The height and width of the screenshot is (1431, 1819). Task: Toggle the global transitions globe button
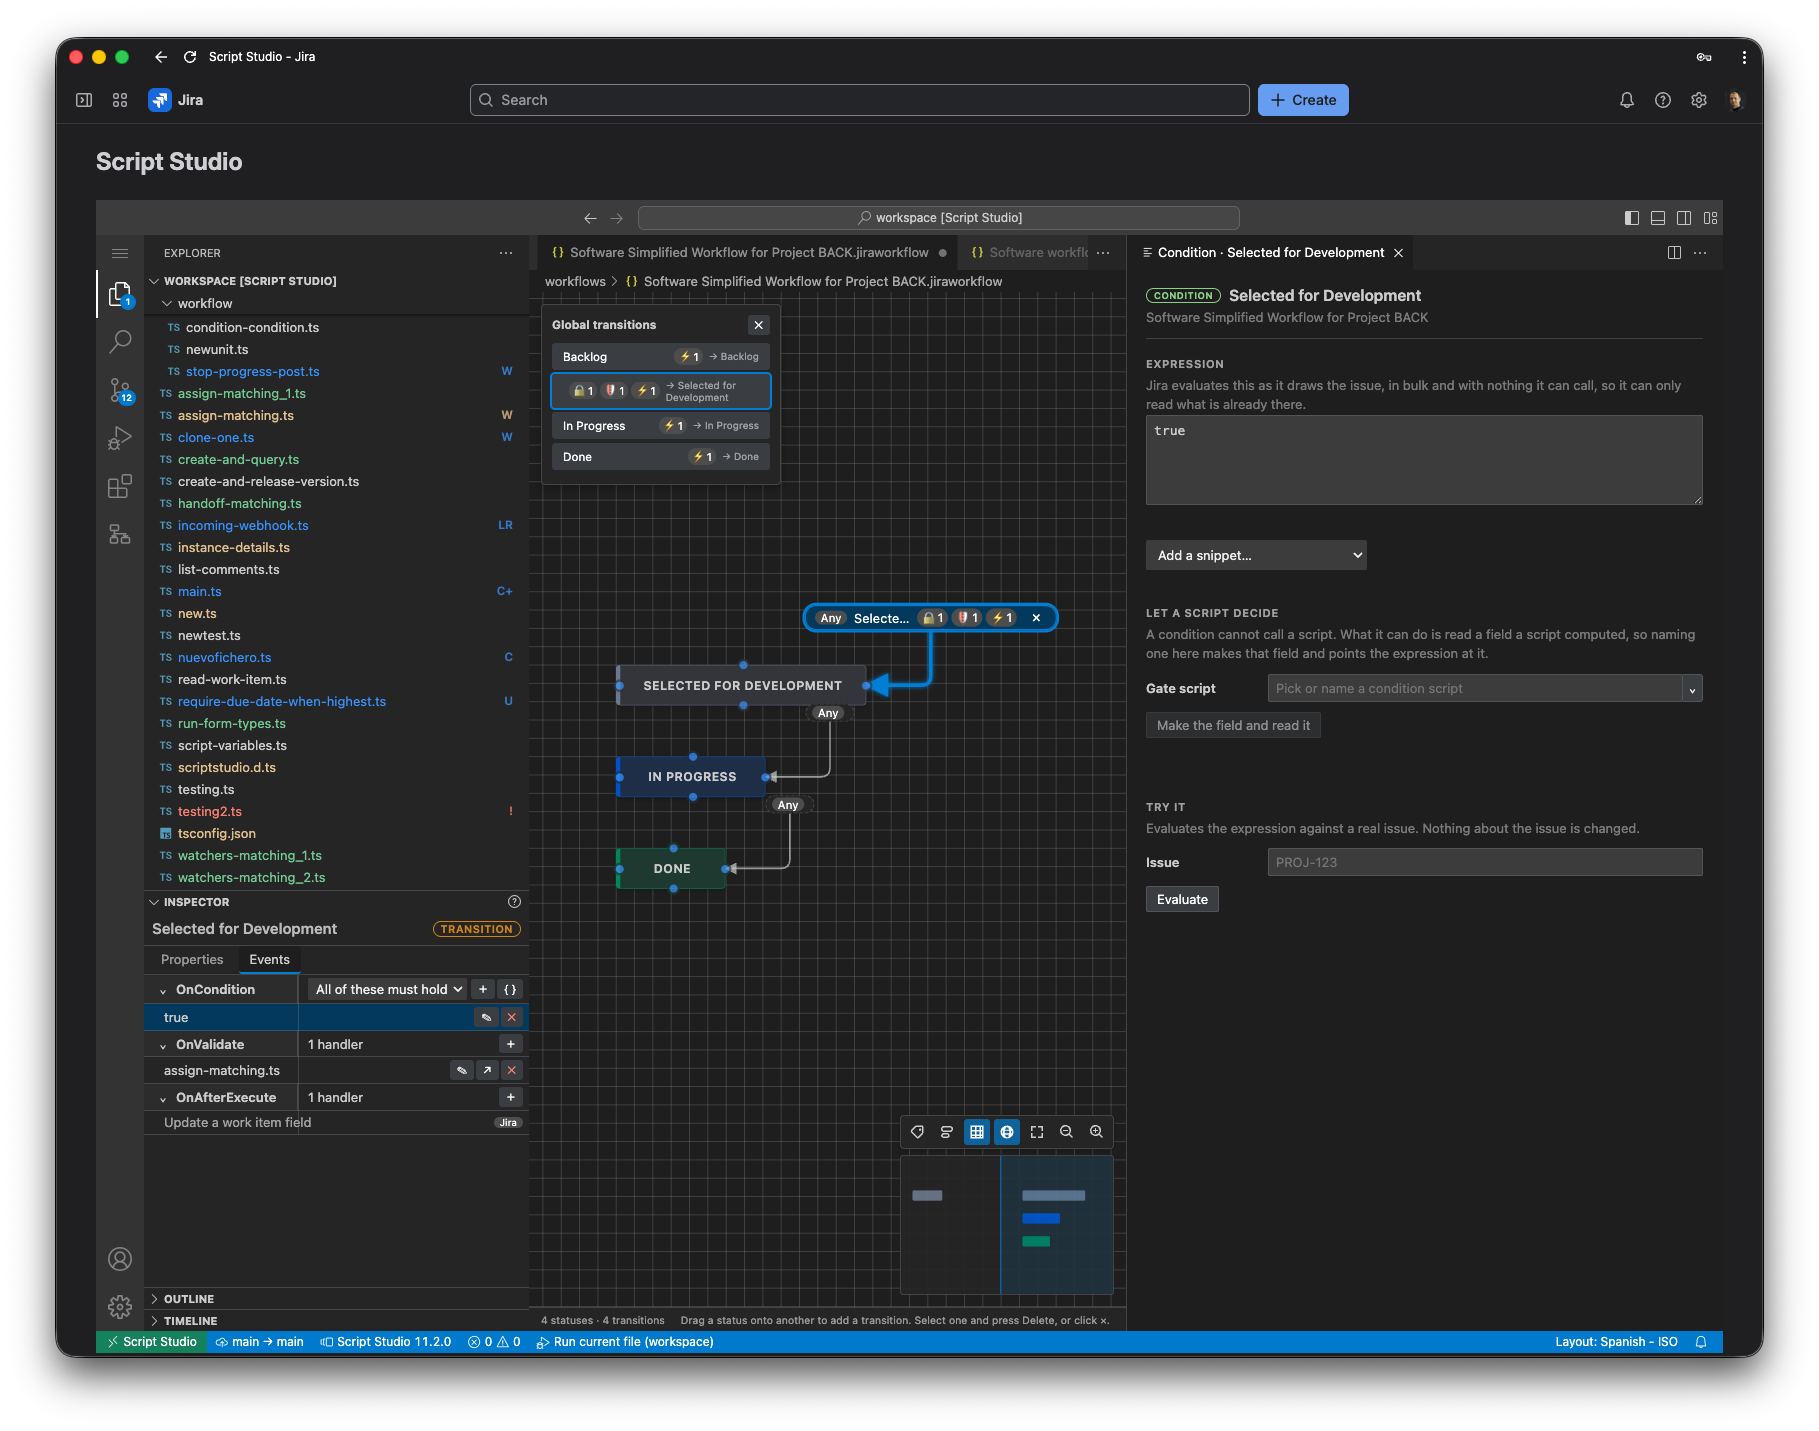1006,1132
